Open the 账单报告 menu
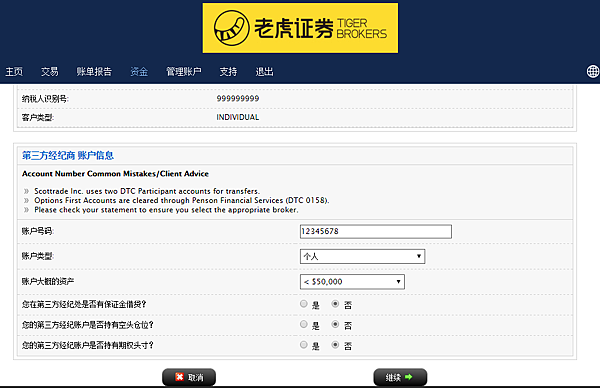 click(x=94, y=72)
